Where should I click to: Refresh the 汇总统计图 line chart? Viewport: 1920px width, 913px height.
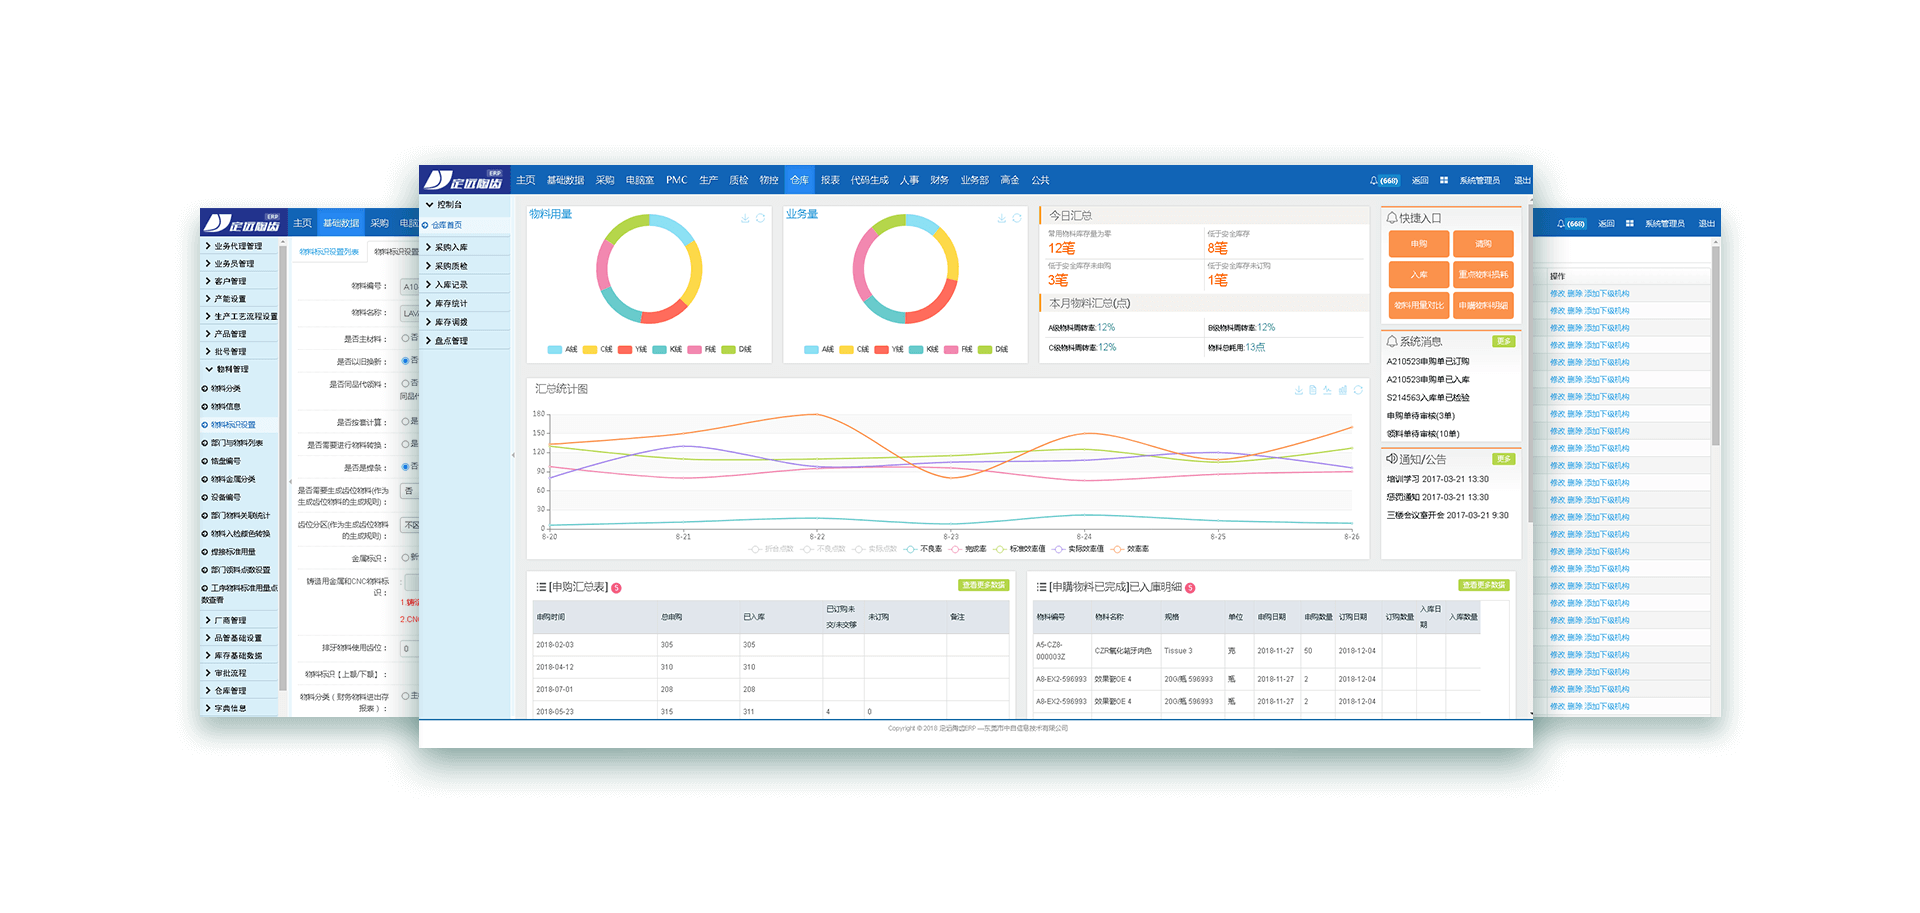[x=1358, y=390]
